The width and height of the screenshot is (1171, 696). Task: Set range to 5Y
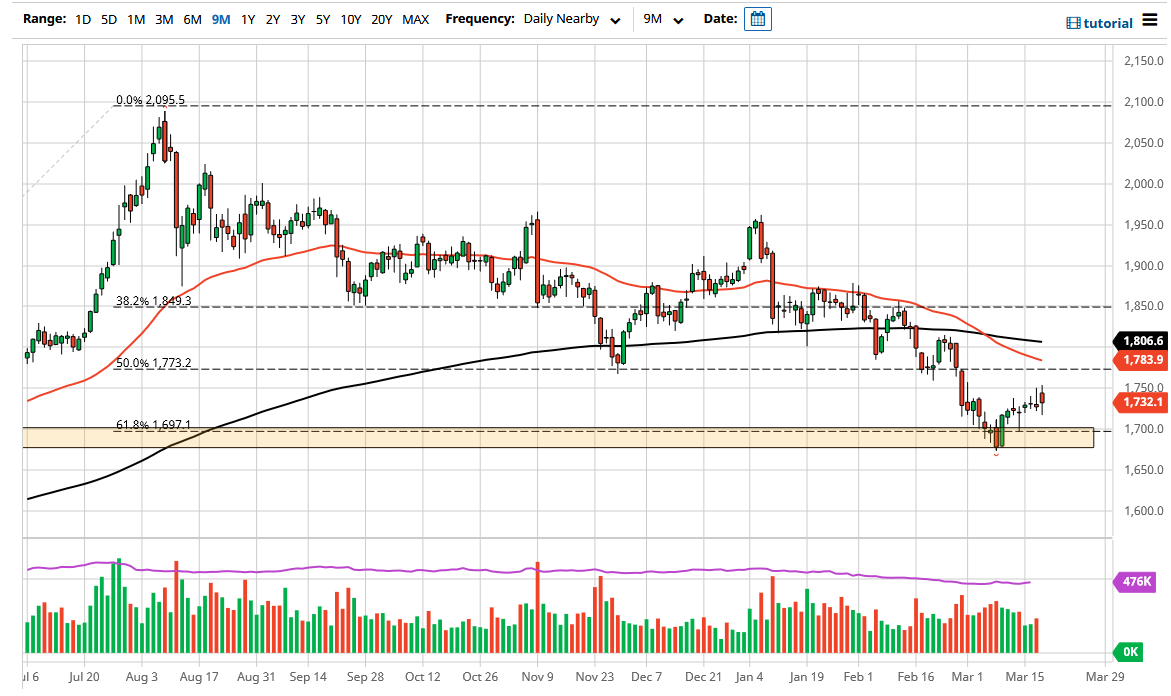coord(323,19)
